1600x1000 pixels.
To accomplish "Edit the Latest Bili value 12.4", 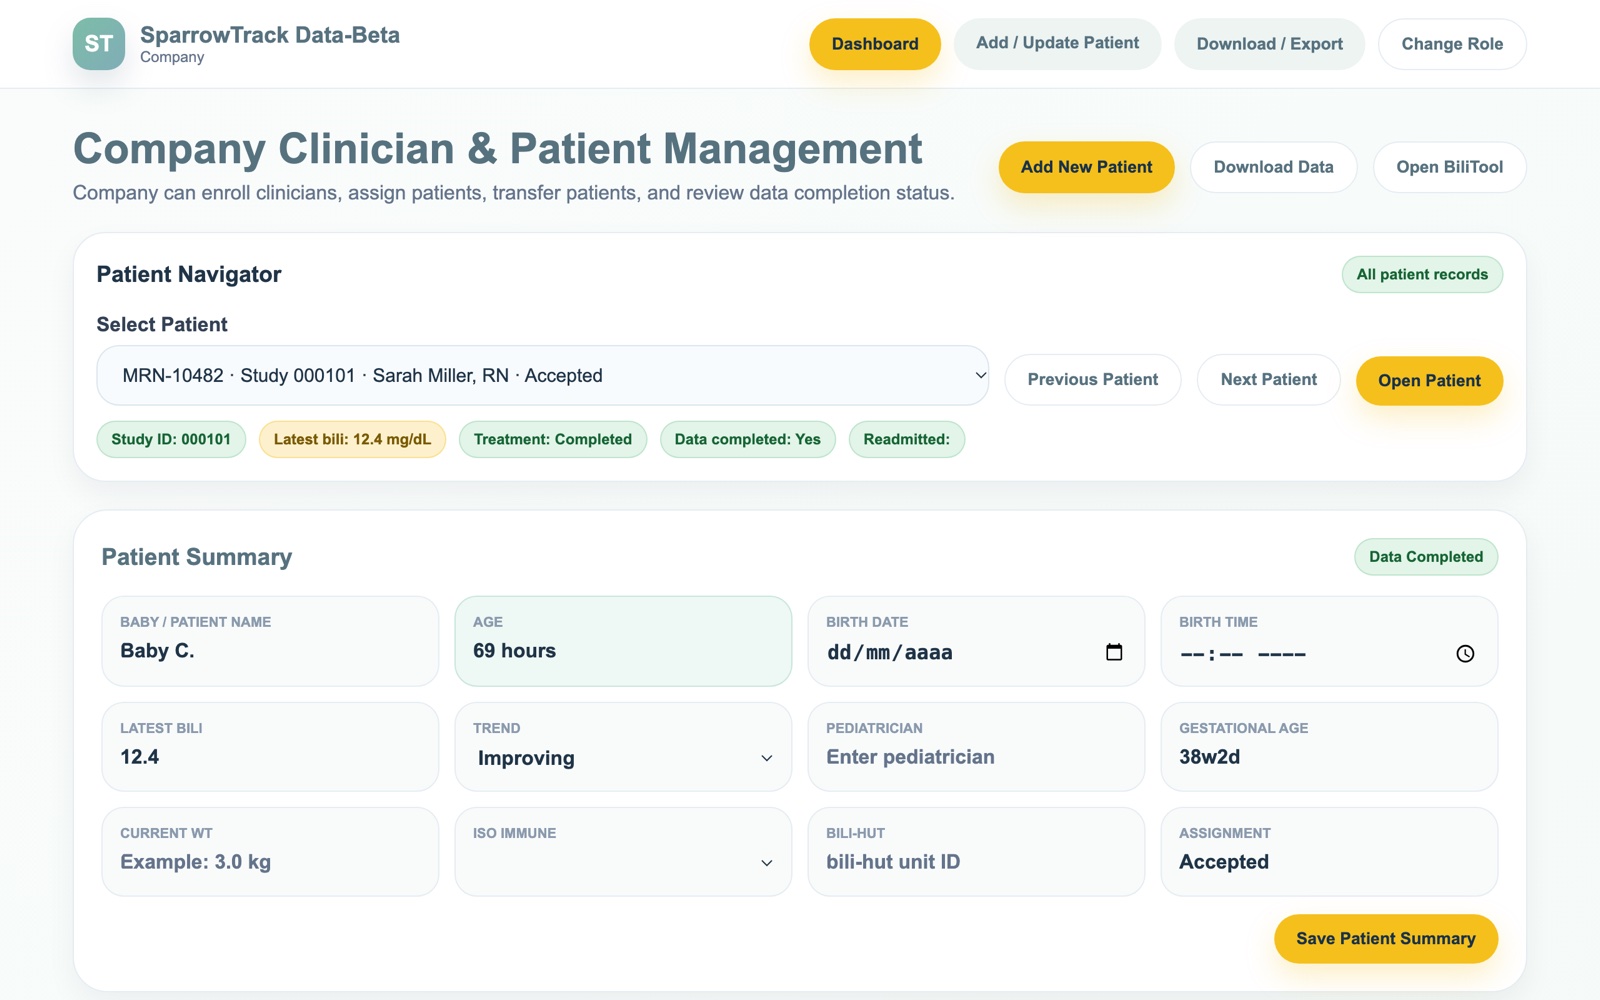I will [270, 747].
